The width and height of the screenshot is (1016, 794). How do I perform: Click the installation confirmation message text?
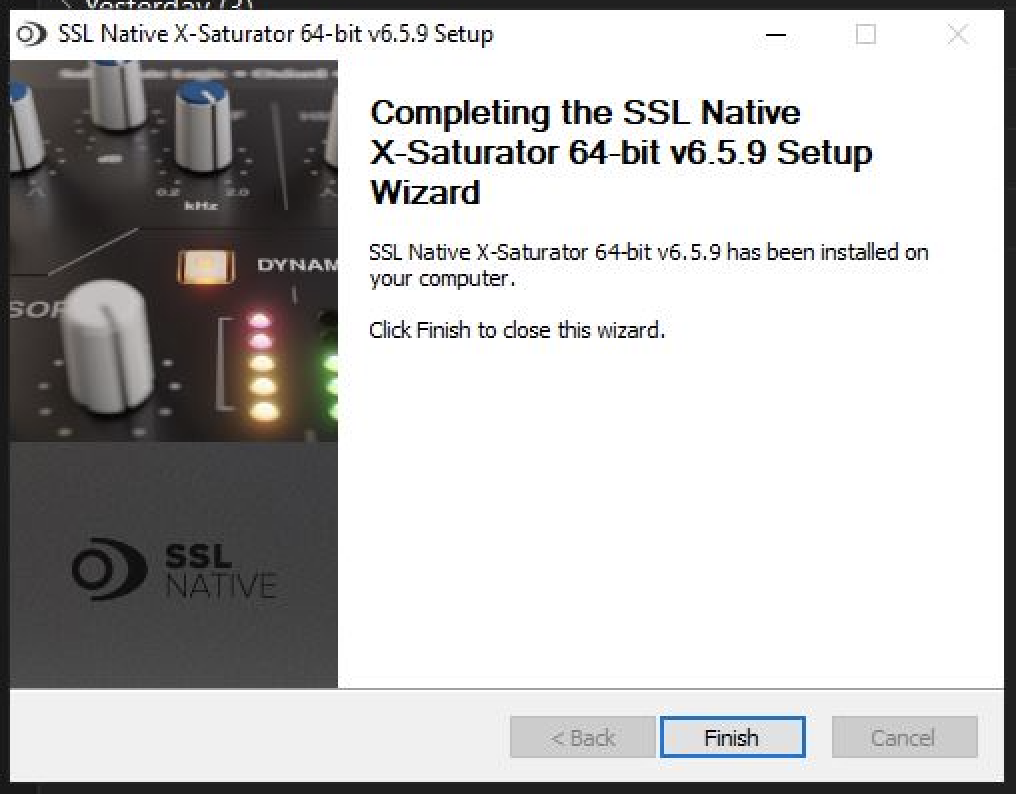[650, 265]
